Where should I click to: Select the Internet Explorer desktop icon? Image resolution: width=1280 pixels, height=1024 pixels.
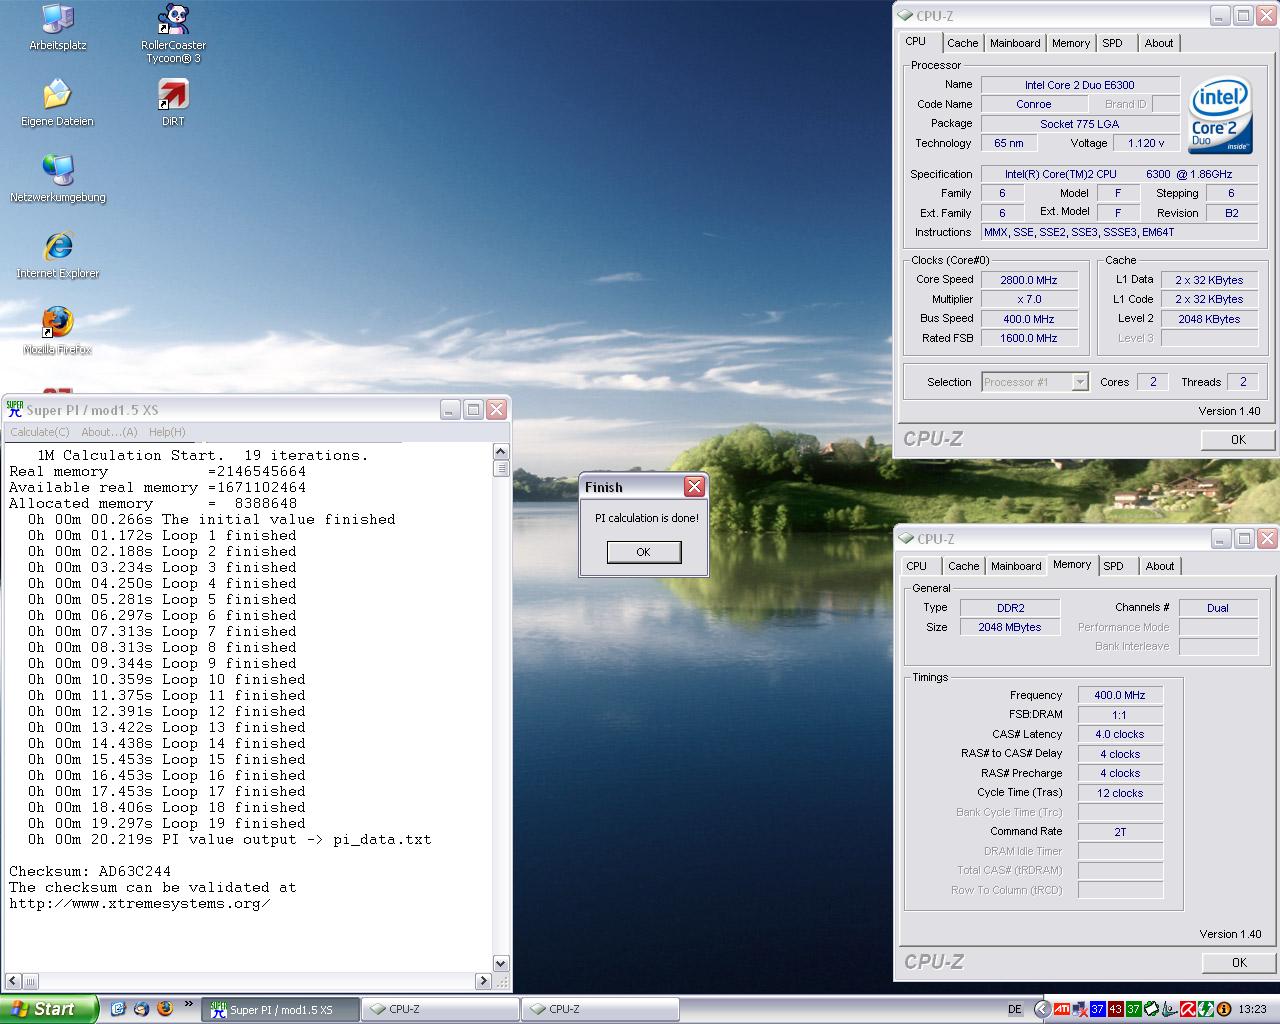[x=58, y=256]
